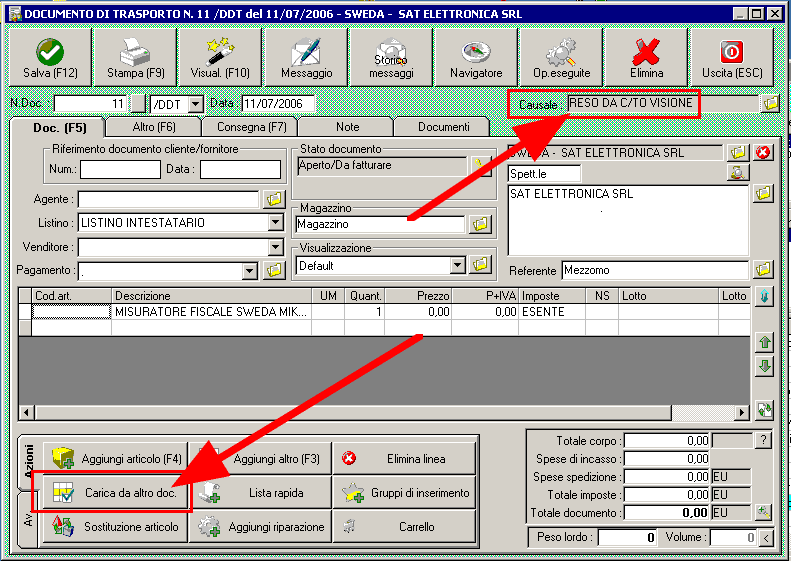Save the document with Salva (F12)

(x=50, y=57)
